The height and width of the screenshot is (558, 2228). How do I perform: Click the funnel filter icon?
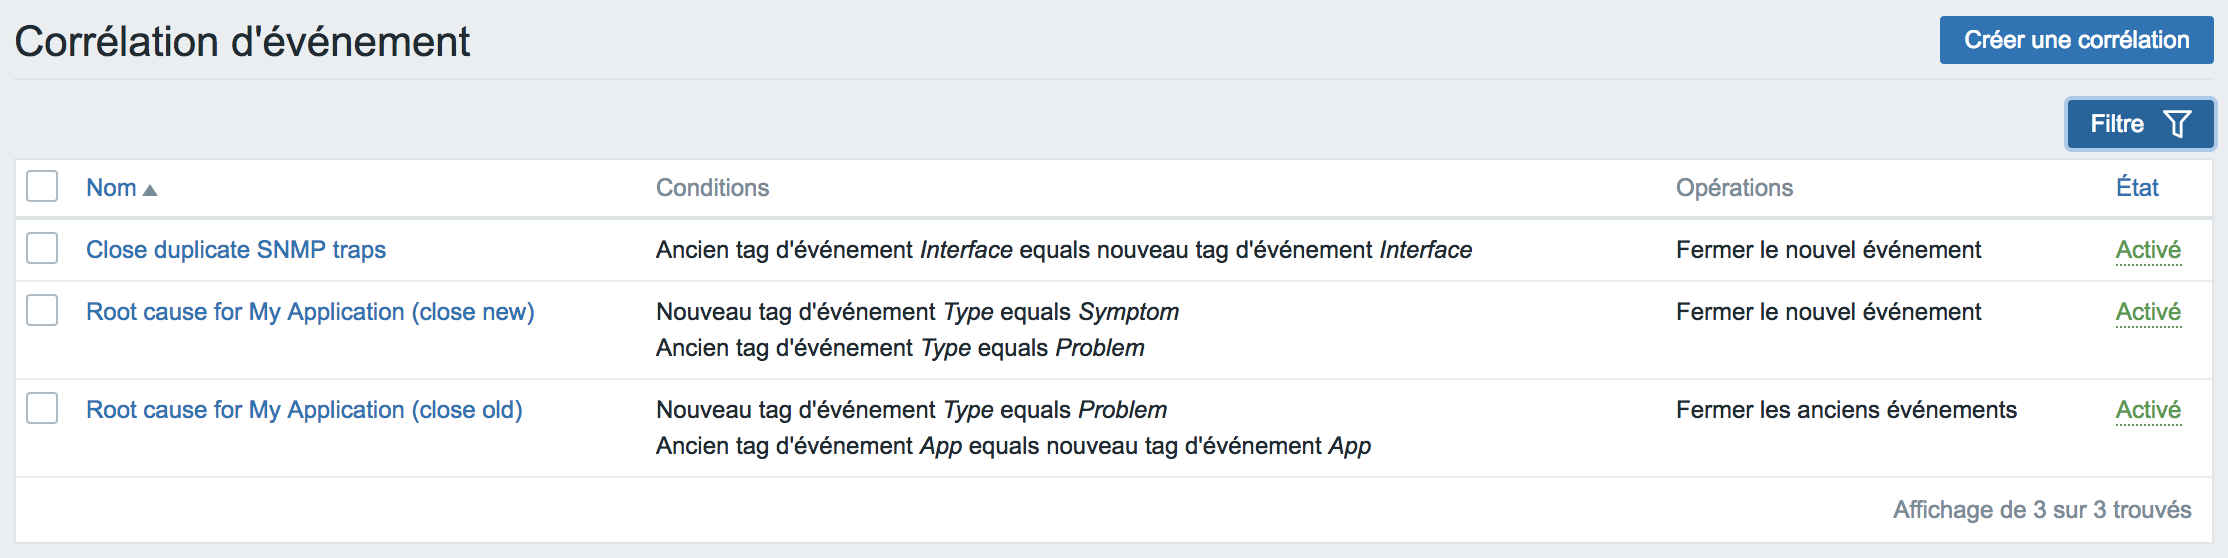(2177, 124)
